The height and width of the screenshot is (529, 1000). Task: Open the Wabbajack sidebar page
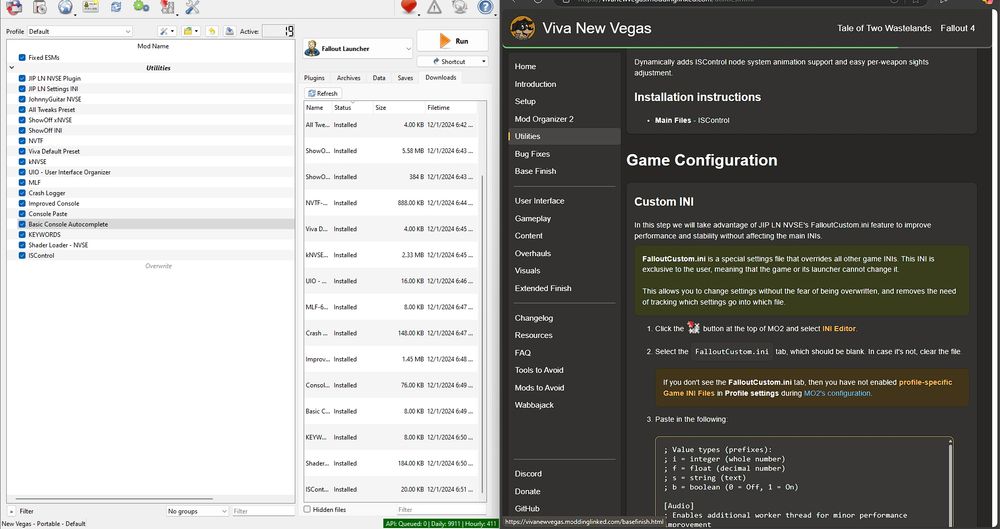[x=534, y=405]
